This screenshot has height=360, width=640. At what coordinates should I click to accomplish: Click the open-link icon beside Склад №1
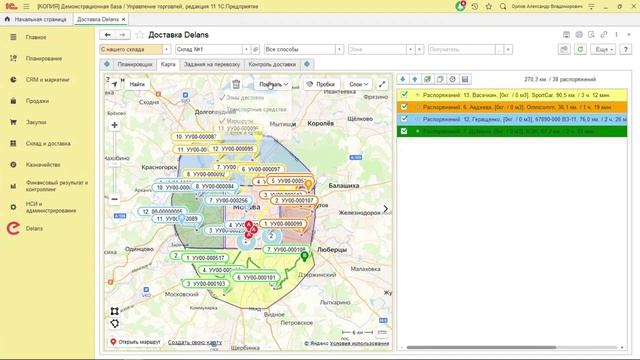pyautogui.click(x=256, y=49)
